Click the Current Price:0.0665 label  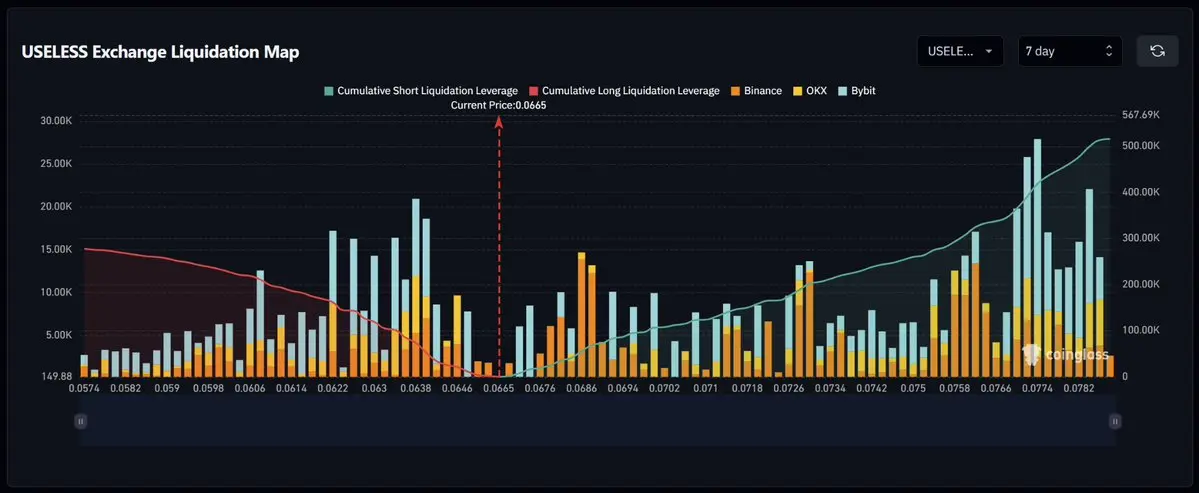point(499,105)
